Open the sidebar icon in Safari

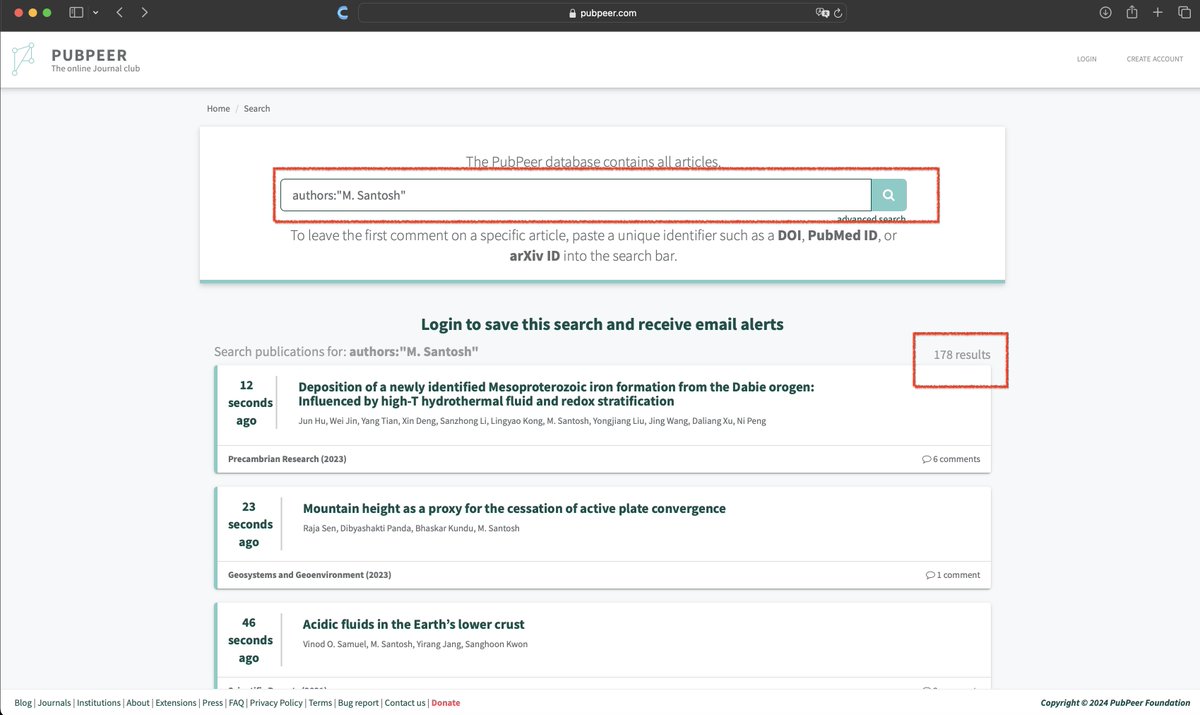coord(75,12)
